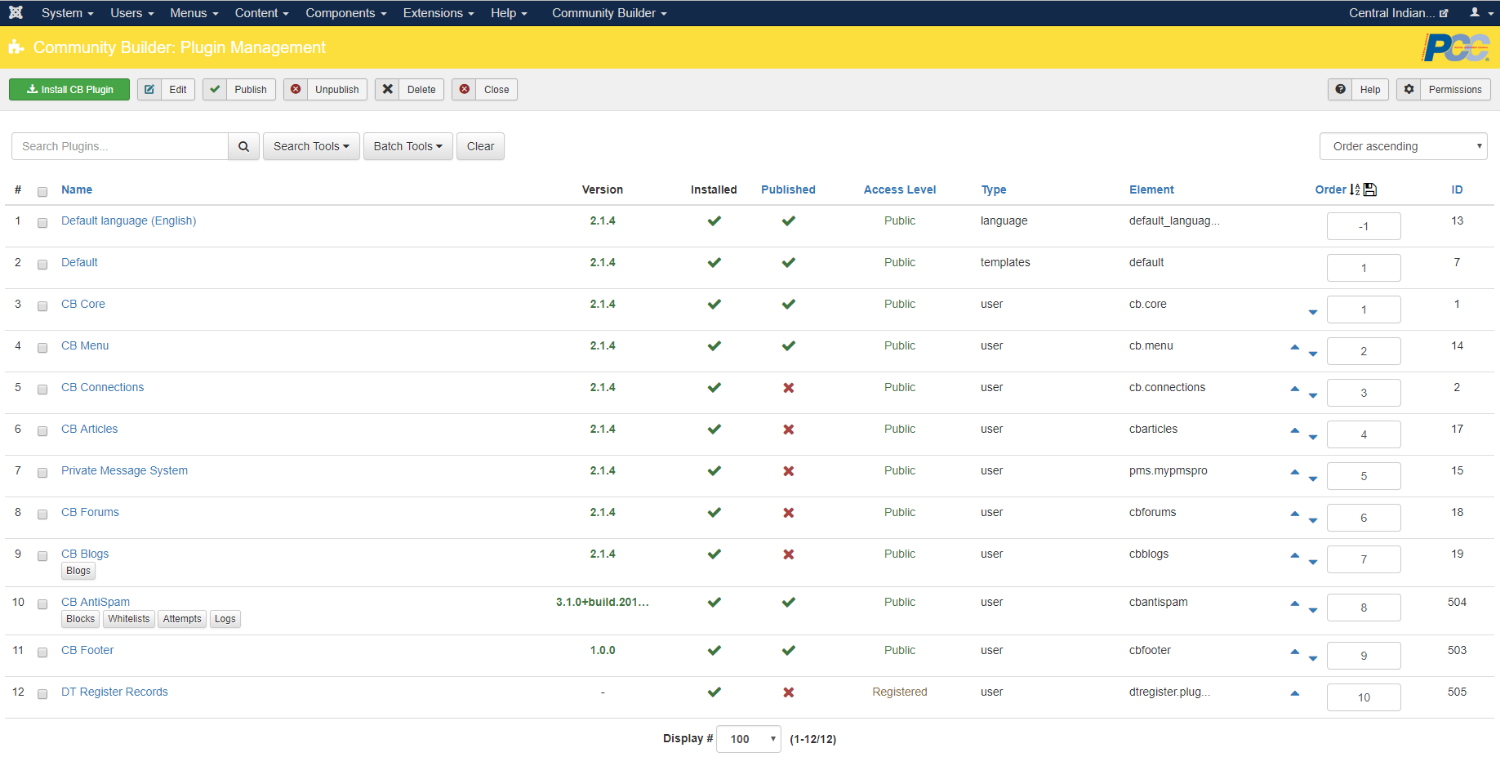The image size is (1500, 761).
Task: Open the Components menu
Action: (347, 13)
